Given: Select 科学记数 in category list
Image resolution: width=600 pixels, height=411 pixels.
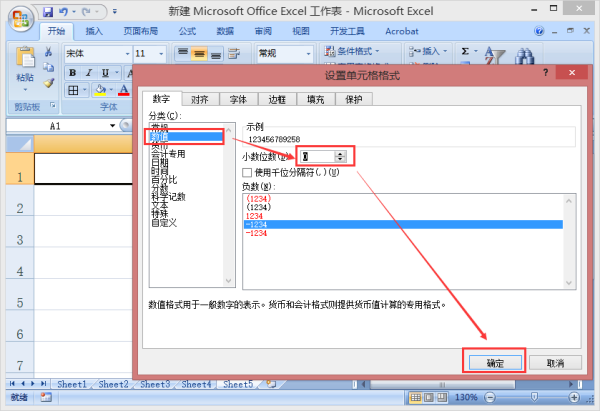Looking at the screenshot, I should (168, 197).
